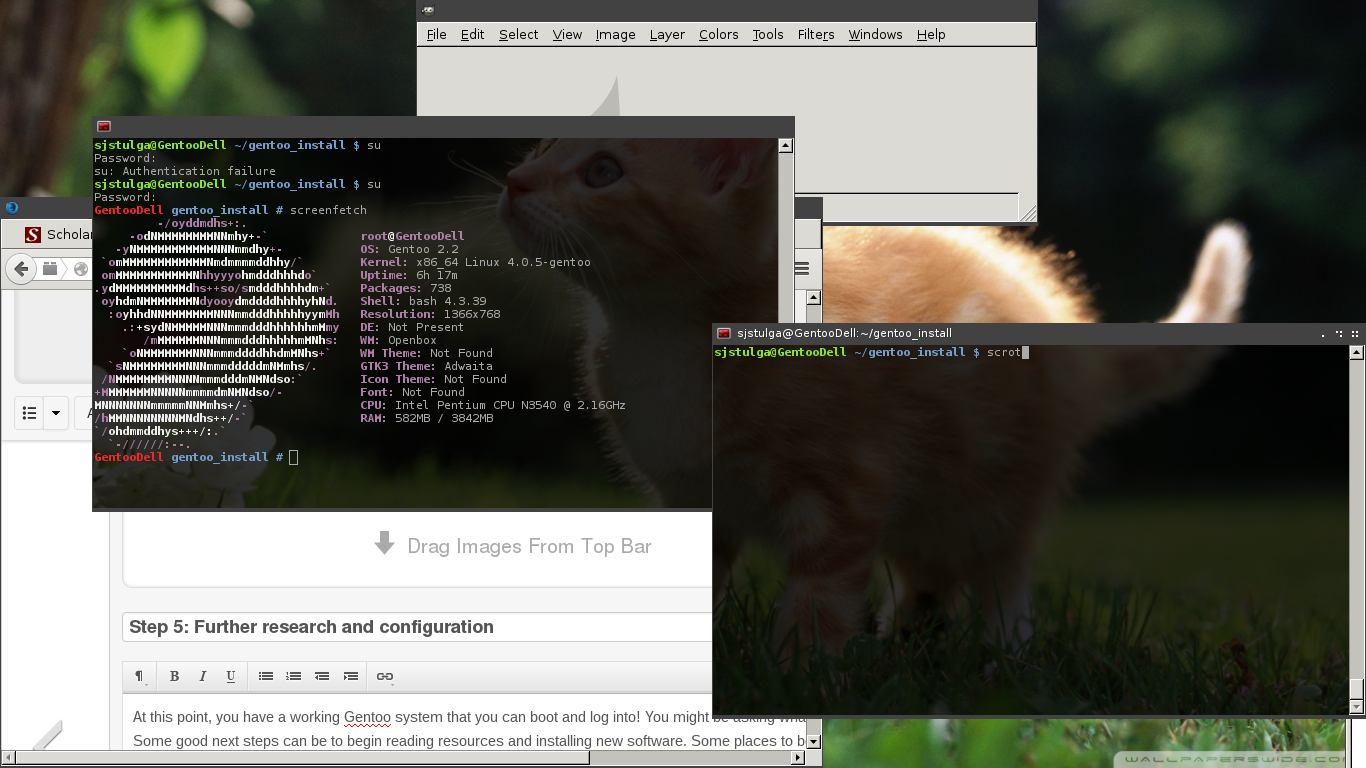Click the 'WM: Openbox' line
This screenshot has height=768, width=1366.
(x=399, y=340)
